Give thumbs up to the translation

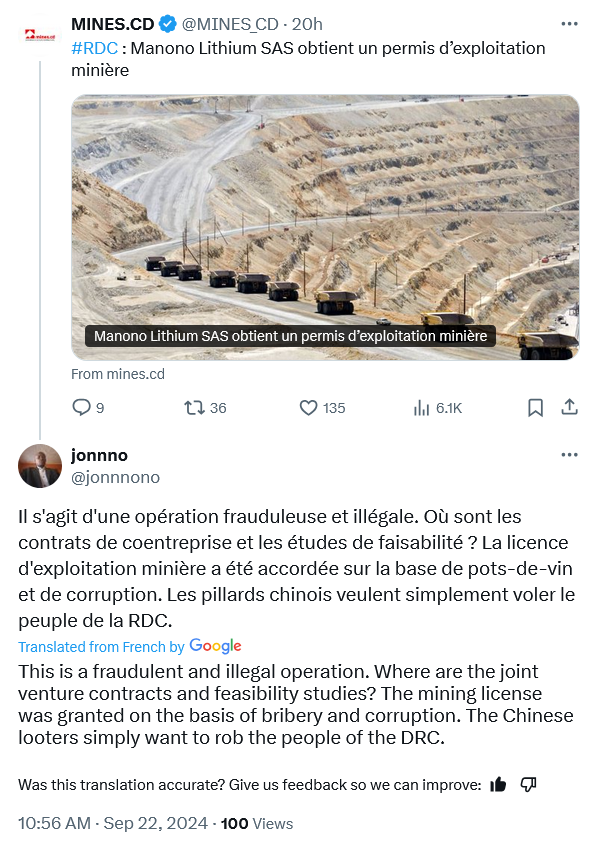pos(498,784)
